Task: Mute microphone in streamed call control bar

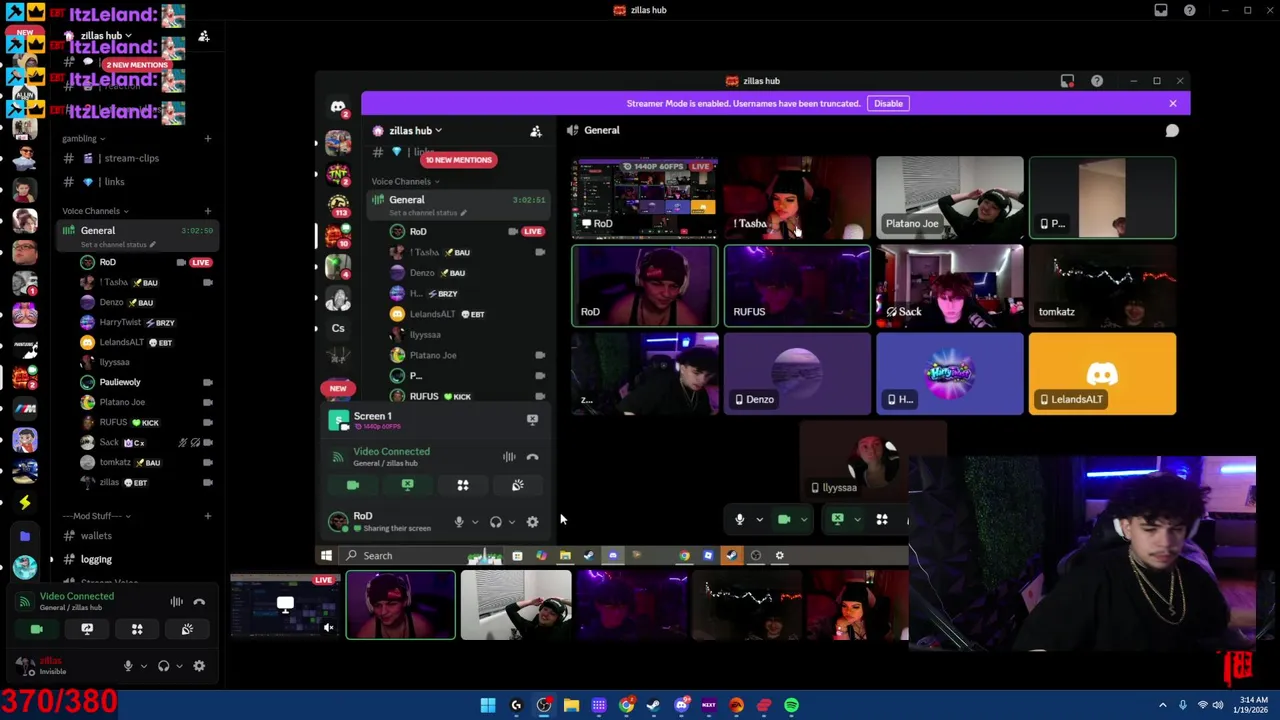Action: 740,519
